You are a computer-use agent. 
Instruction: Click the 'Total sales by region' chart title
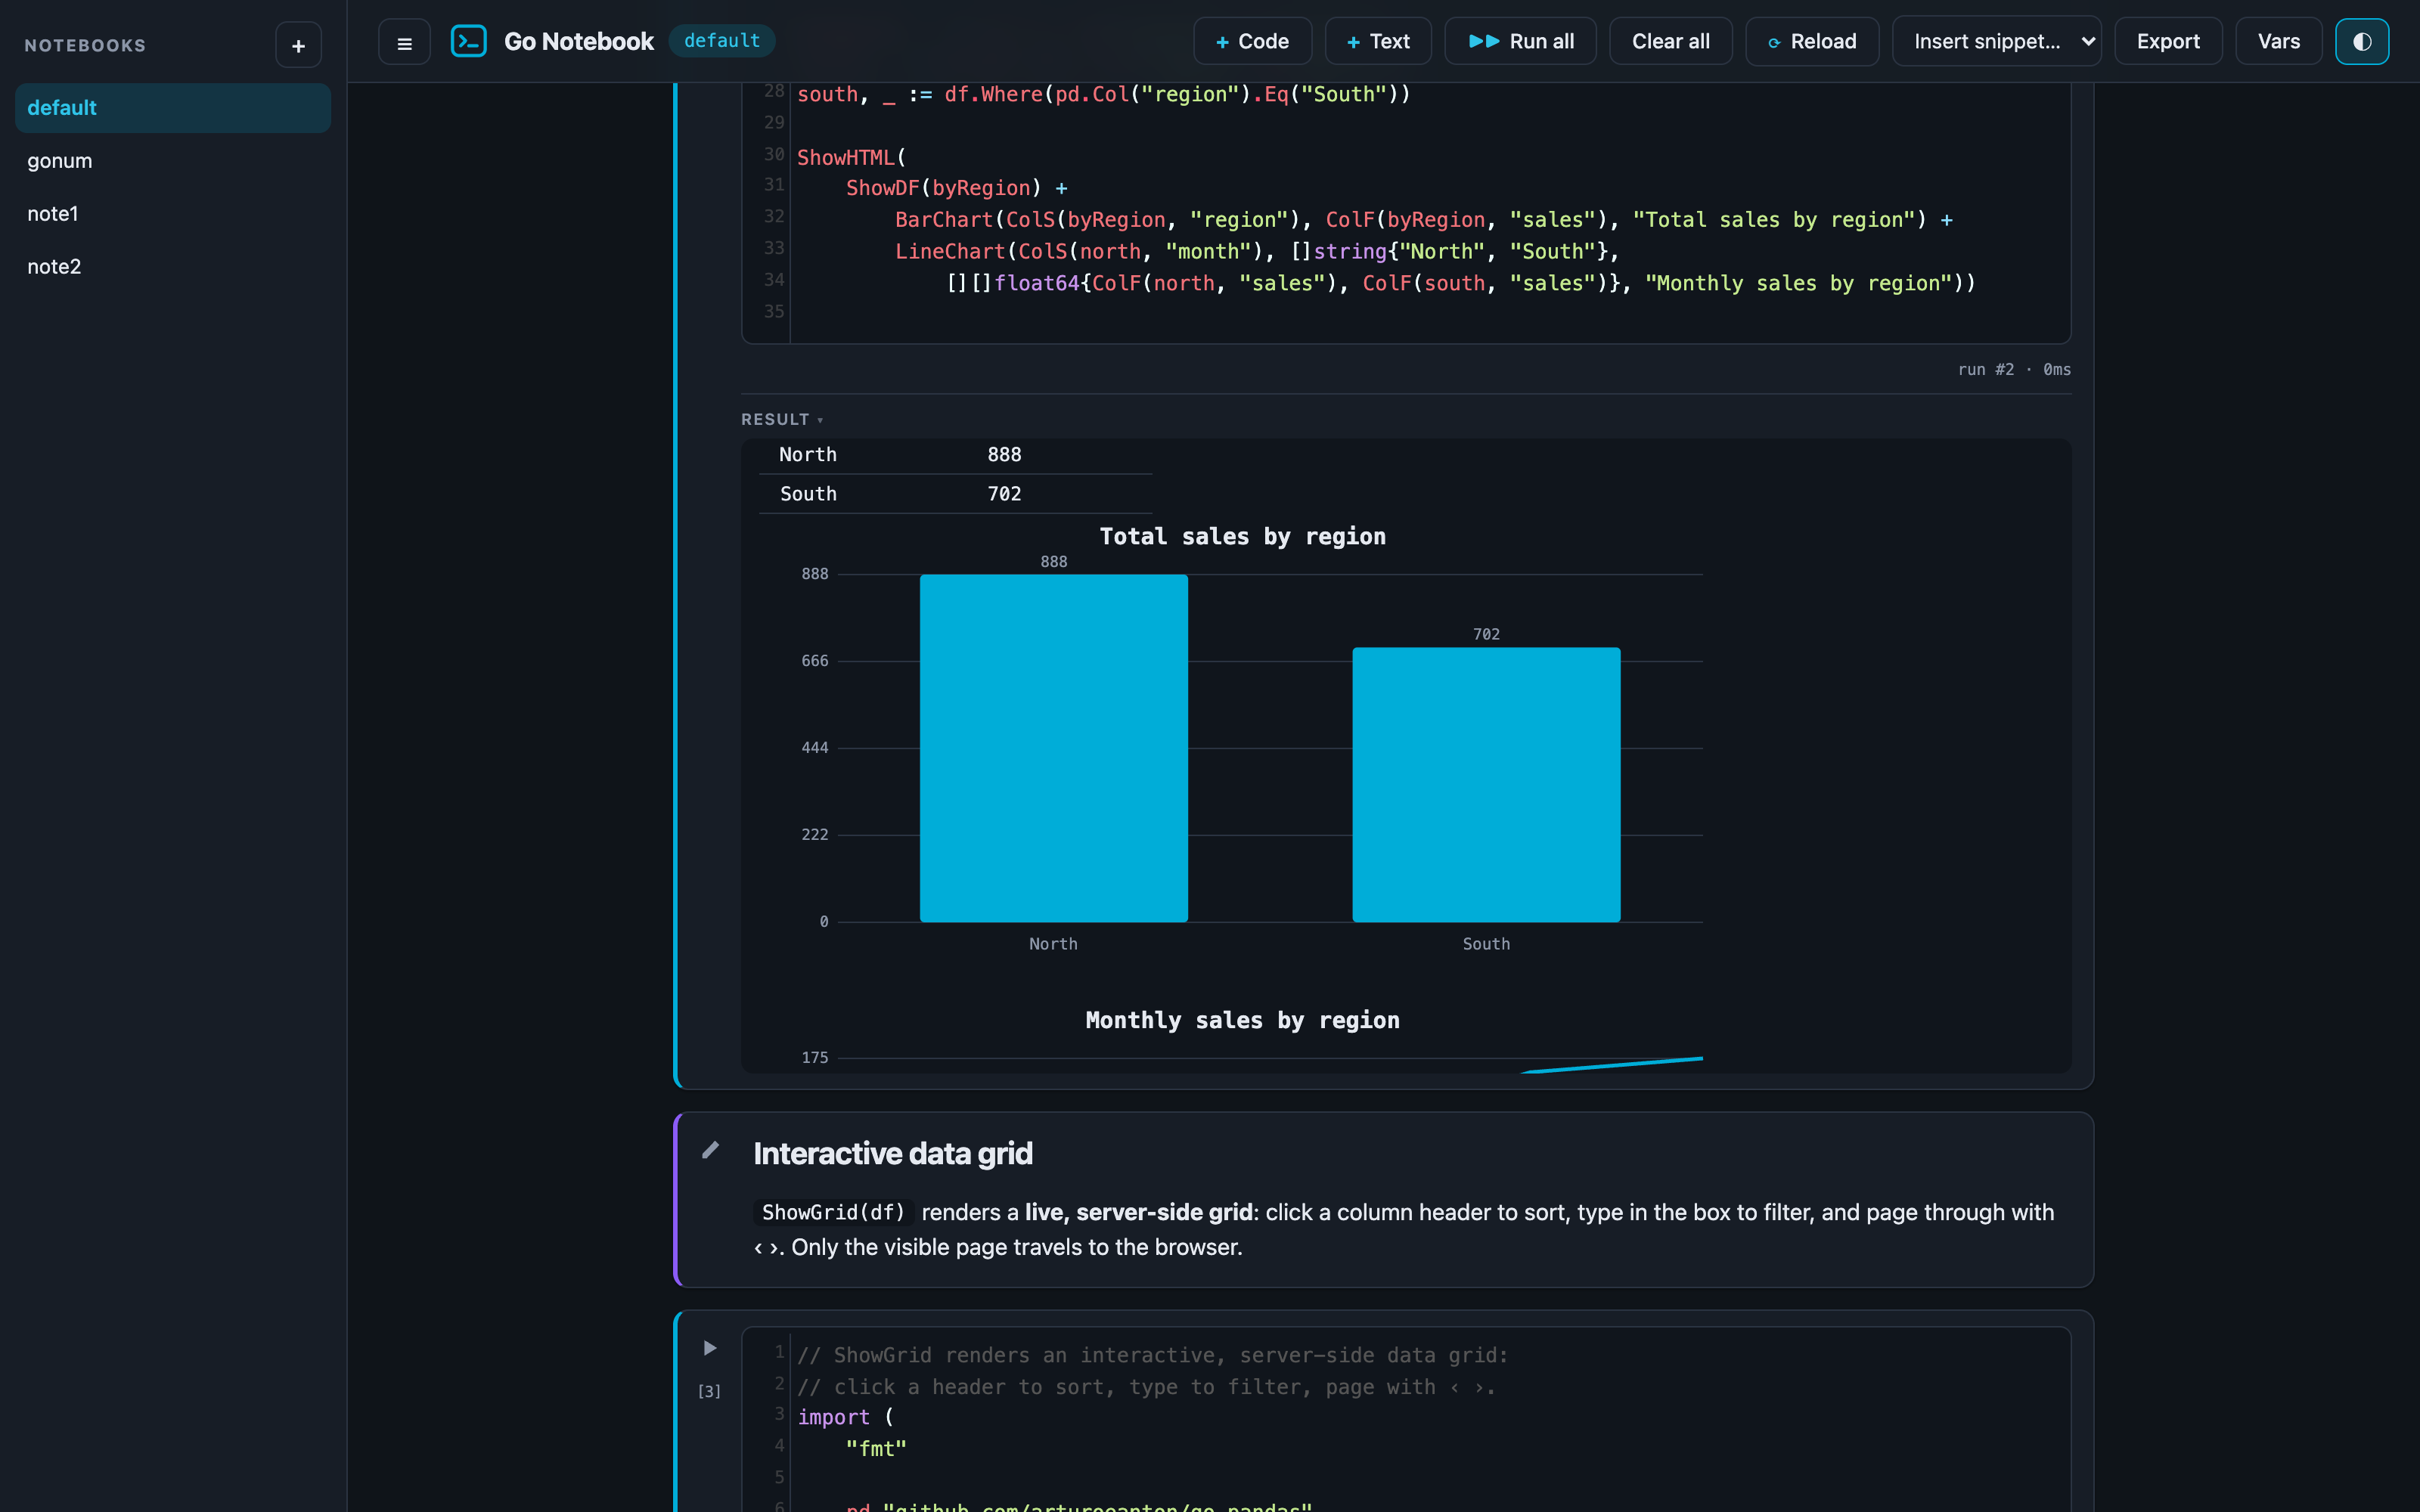[1242, 537]
